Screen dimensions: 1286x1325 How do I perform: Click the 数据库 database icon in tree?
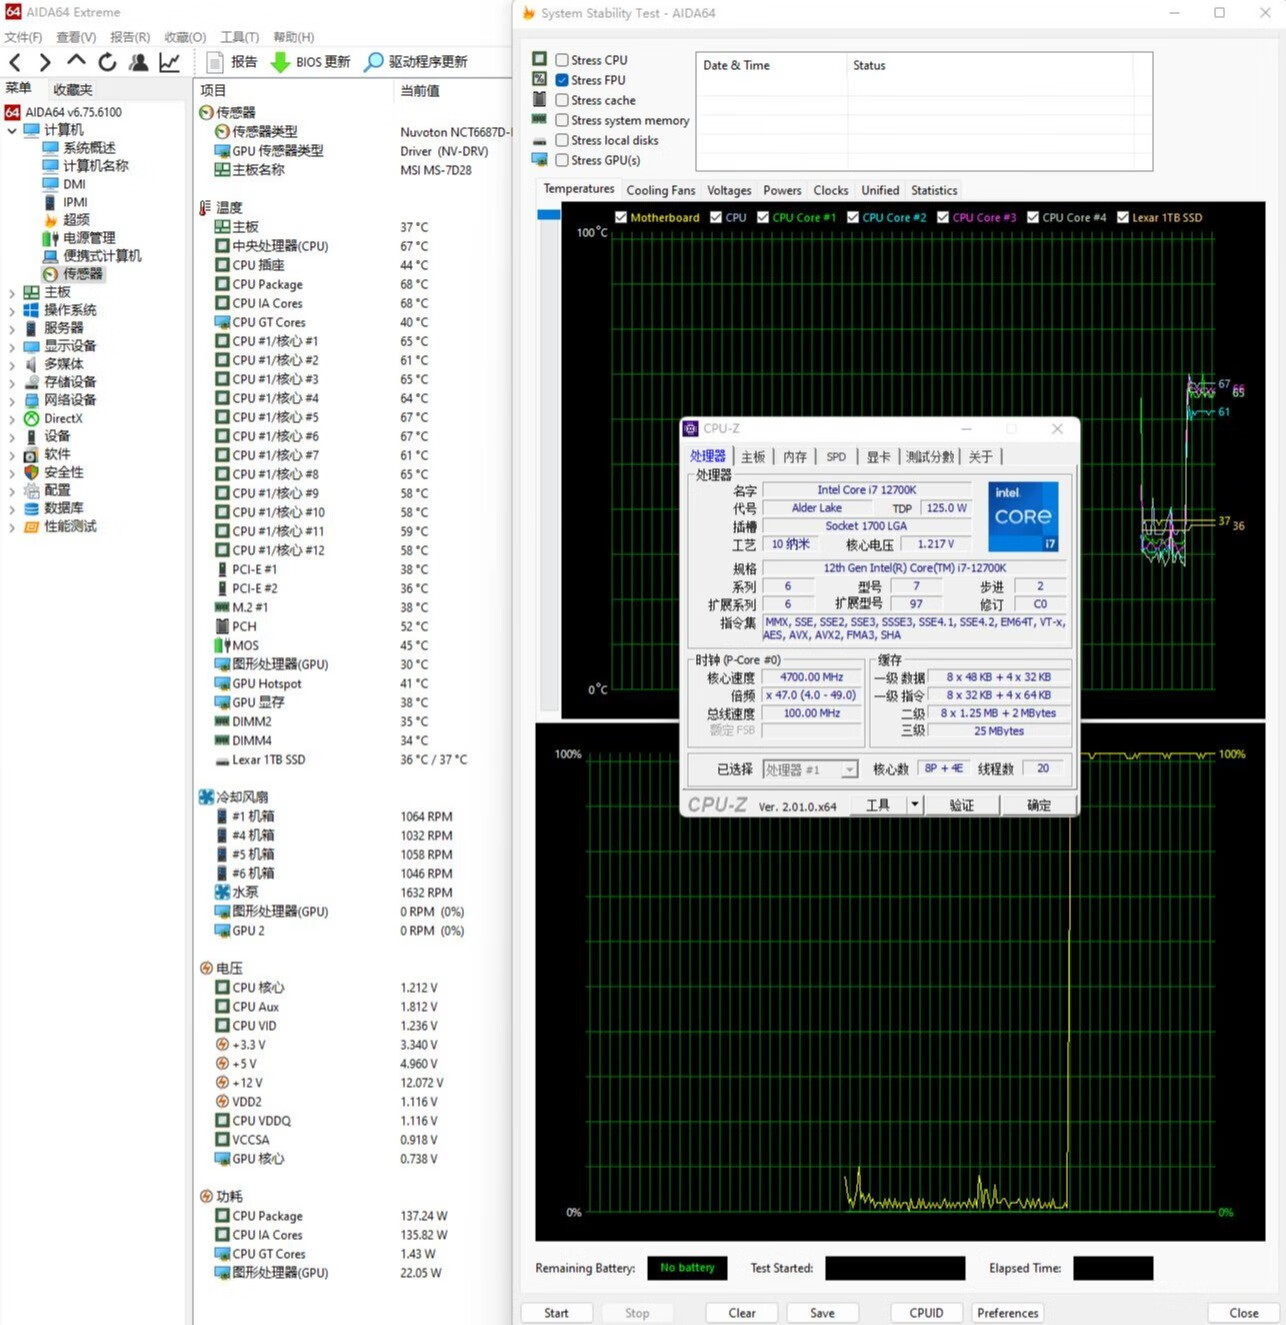click(x=31, y=509)
